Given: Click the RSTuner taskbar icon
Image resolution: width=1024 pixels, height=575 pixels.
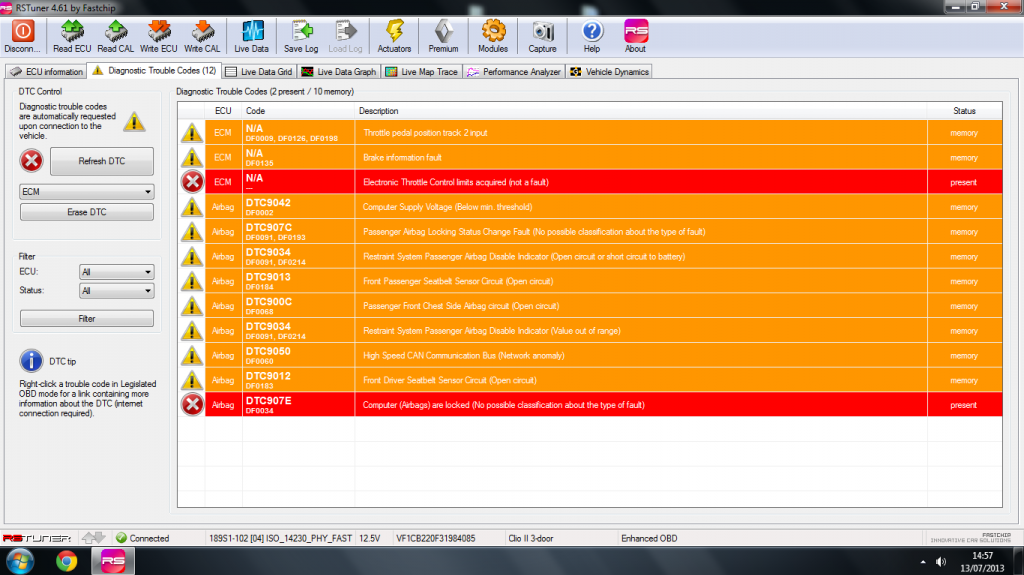Looking at the screenshot, I should pyautogui.click(x=112, y=561).
